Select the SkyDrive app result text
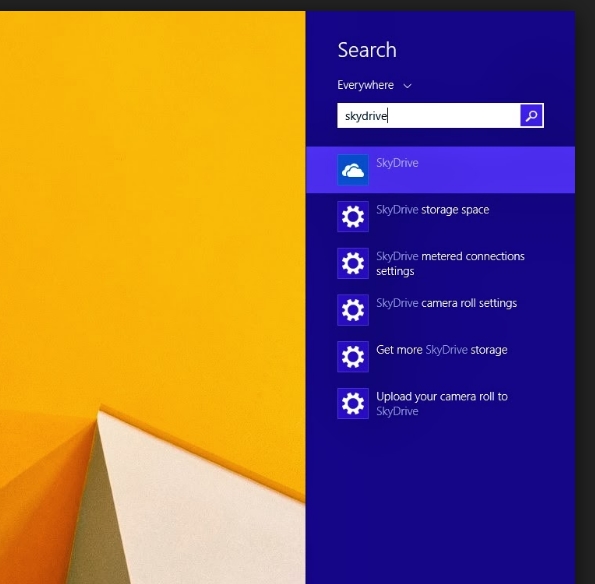The height and width of the screenshot is (584, 595). [x=397, y=163]
